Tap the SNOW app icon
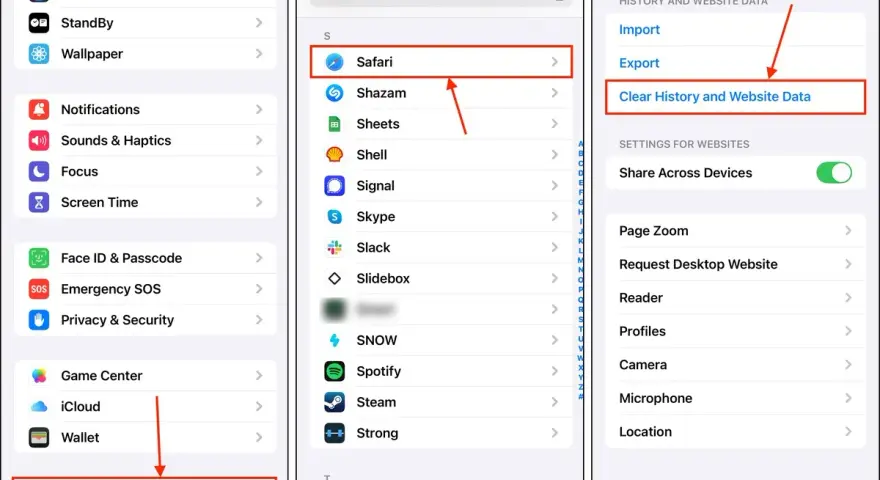This screenshot has width=880, height=480. 334,340
